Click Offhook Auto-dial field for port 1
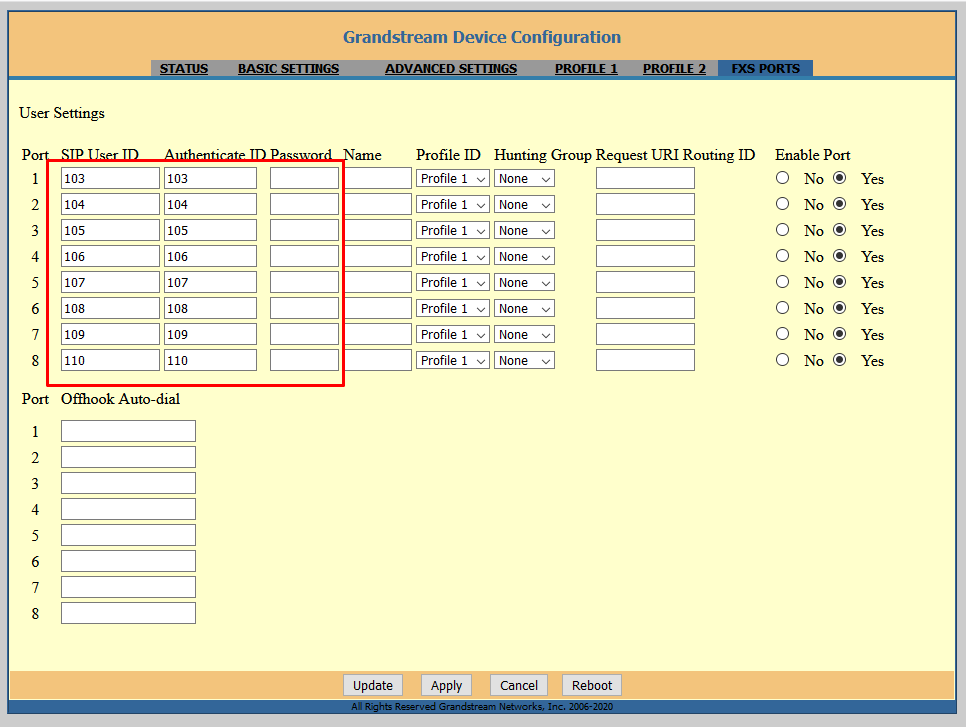This screenshot has width=966, height=727. pyautogui.click(x=128, y=431)
